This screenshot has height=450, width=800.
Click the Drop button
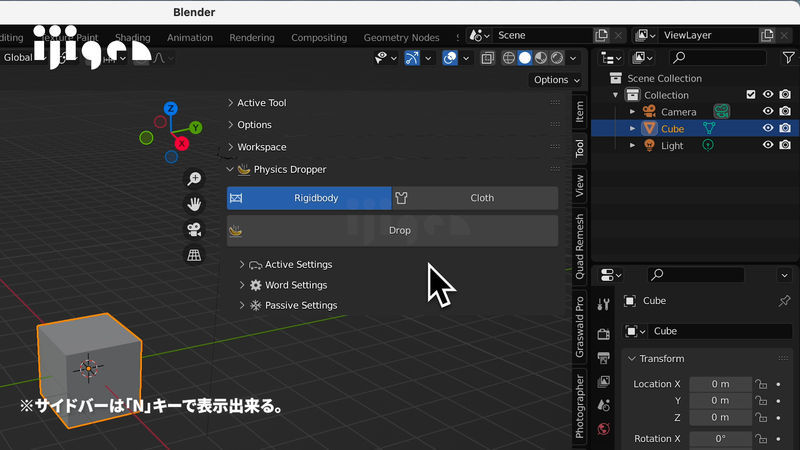coord(392,231)
